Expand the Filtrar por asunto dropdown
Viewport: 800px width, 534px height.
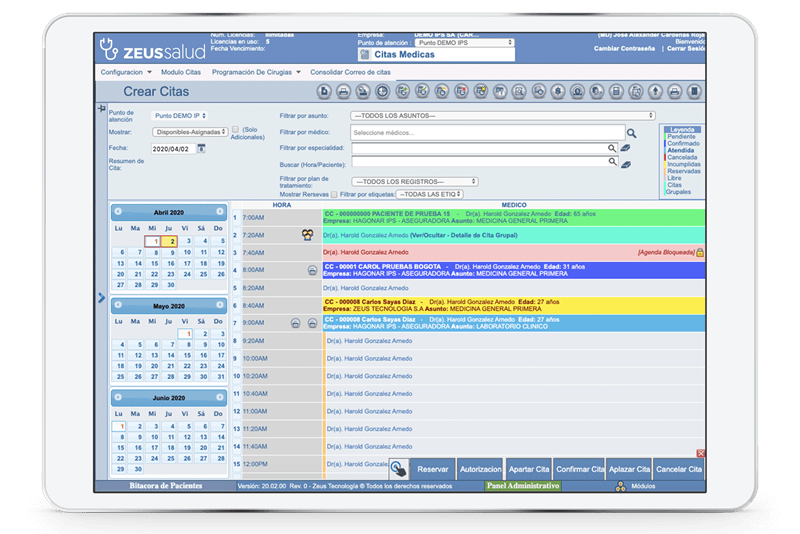click(503, 115)
